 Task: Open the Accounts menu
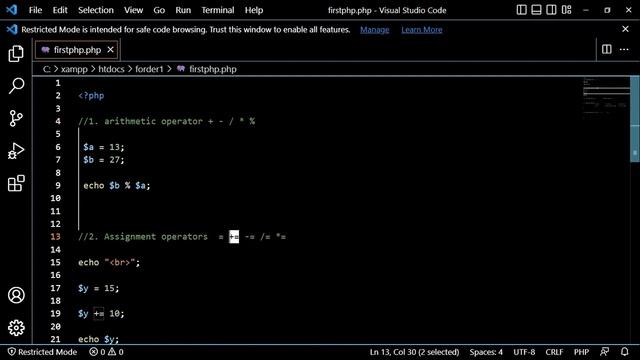16,295
